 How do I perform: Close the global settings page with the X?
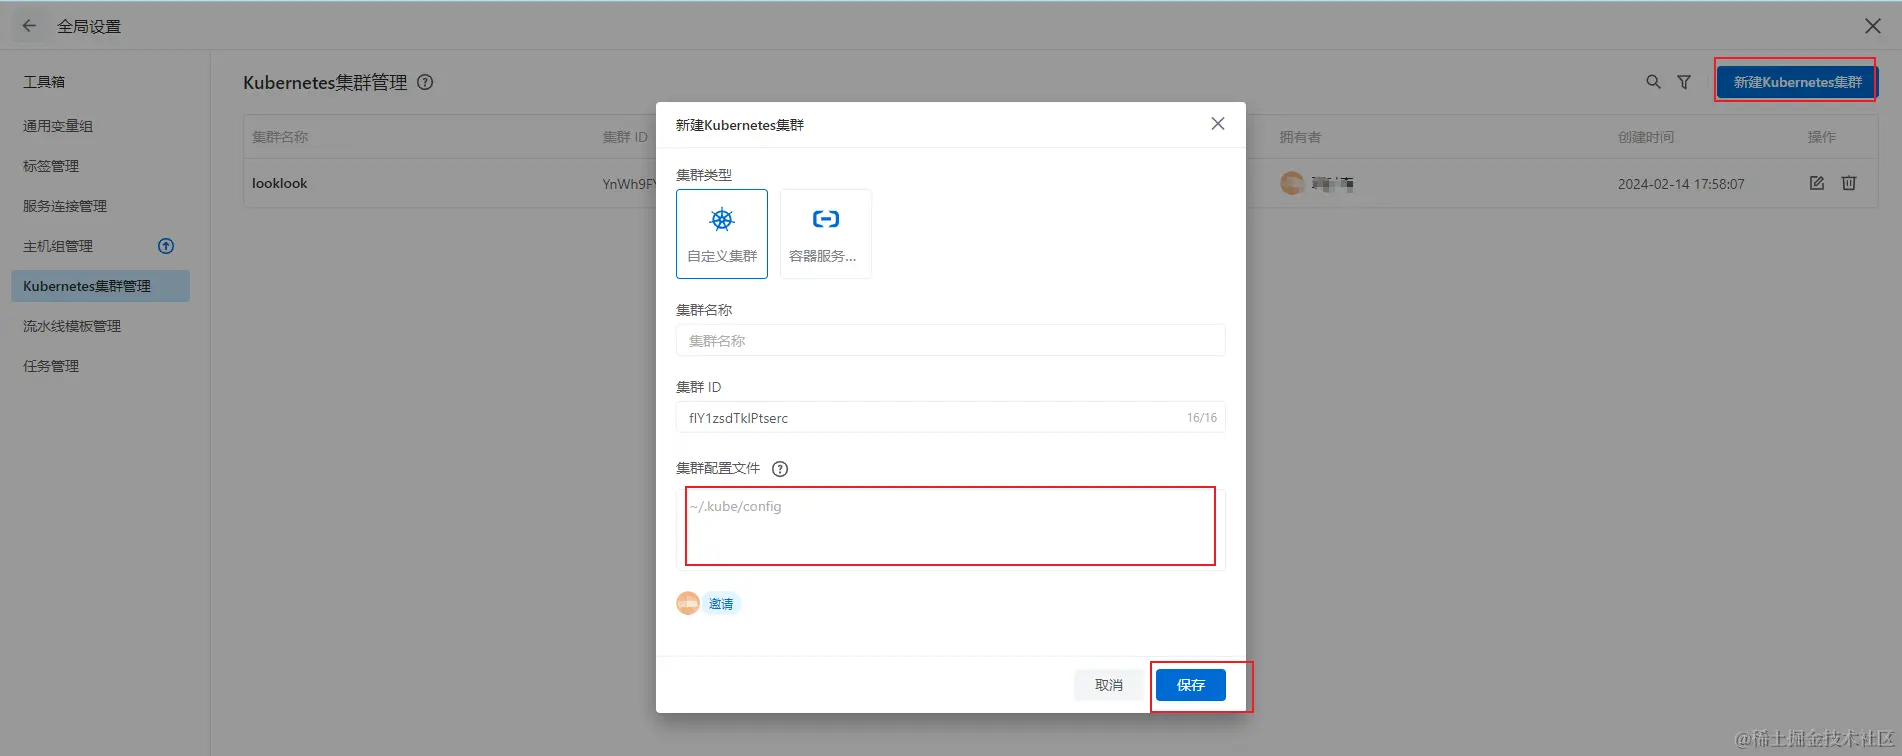pos(1872,26)
